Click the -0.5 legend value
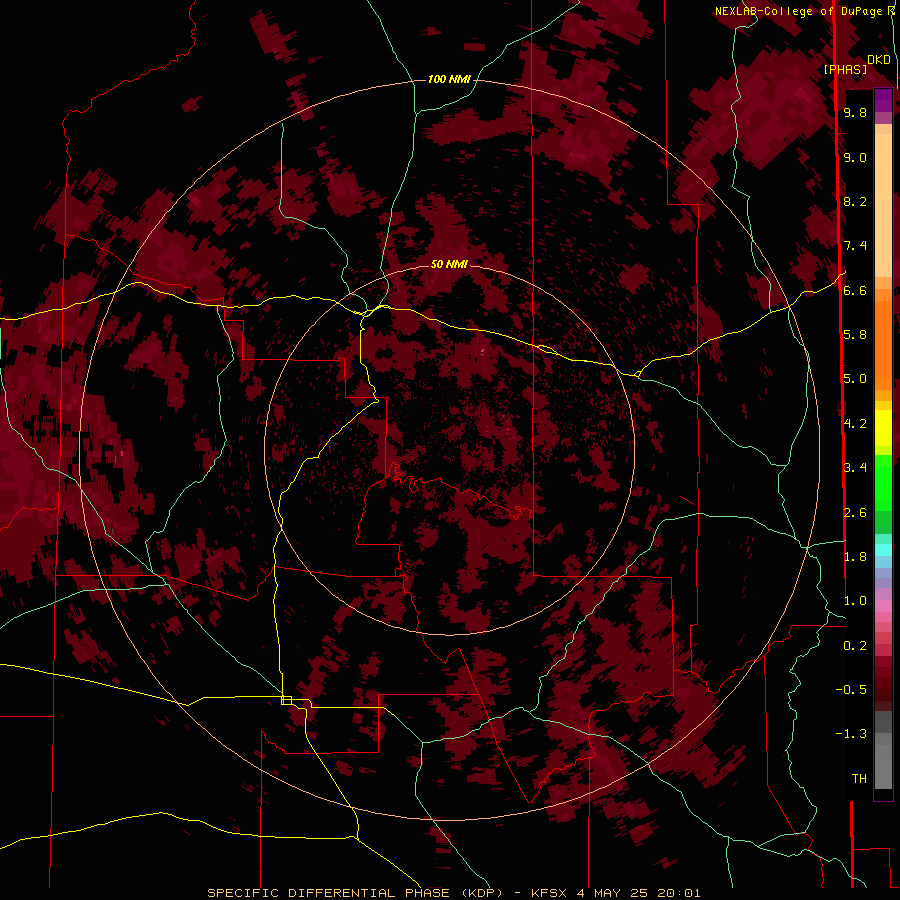The width and height of the screenshot is (900, 900). pos(851,690)
